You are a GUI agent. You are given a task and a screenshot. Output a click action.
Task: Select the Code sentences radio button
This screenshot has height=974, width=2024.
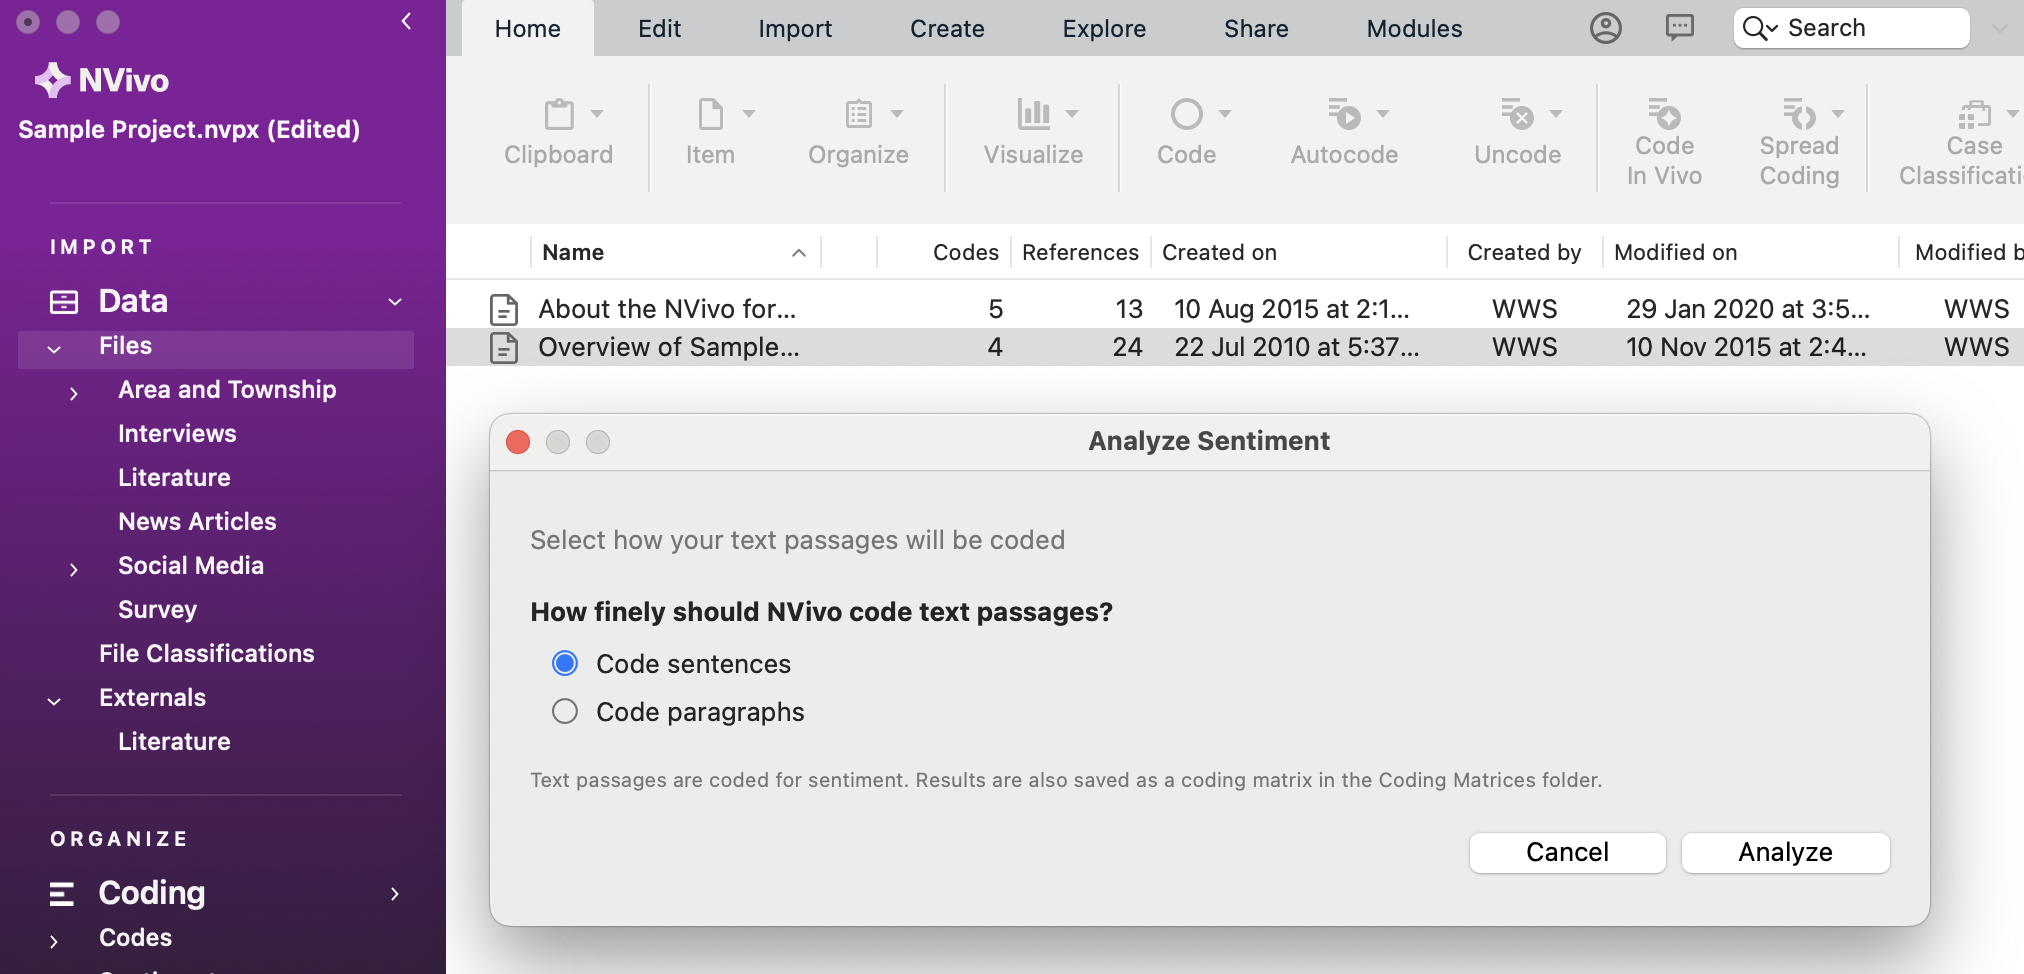pos(565,664)
